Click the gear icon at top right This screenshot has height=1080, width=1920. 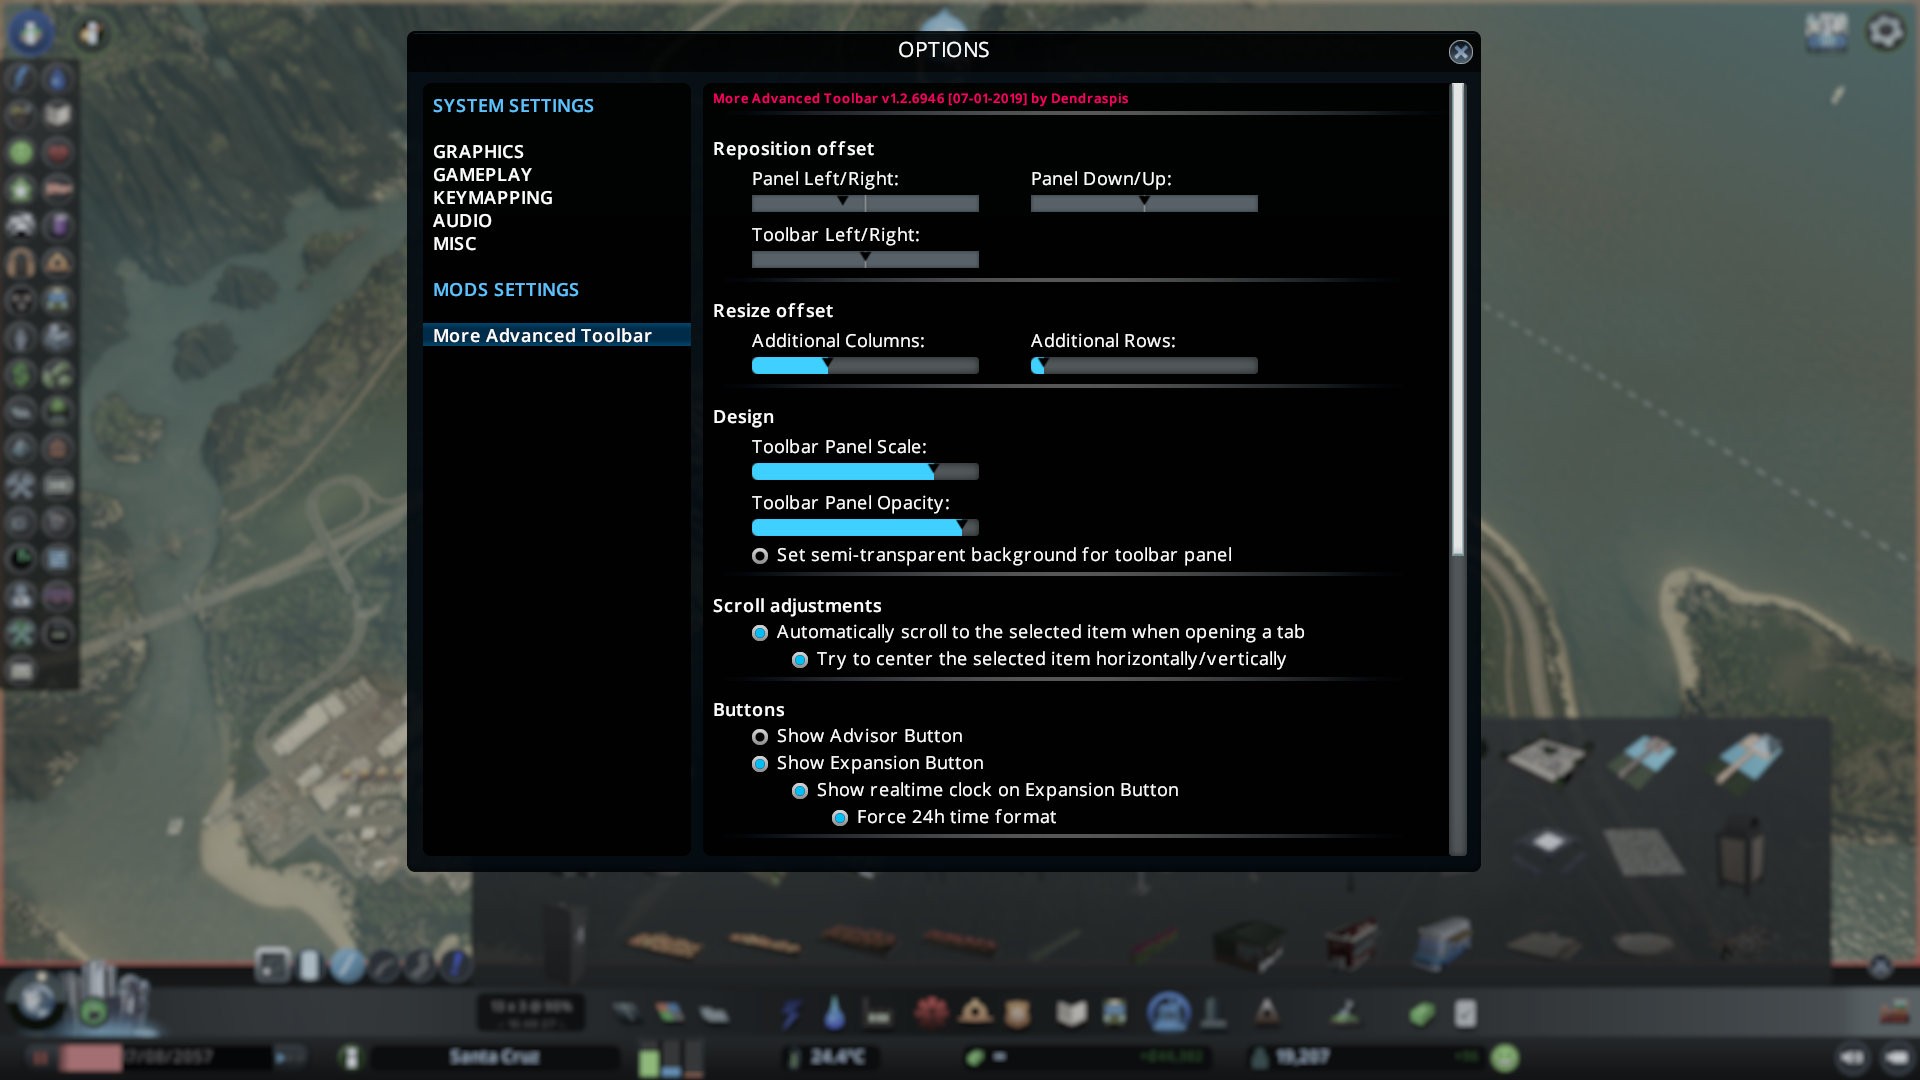click(x=1885, y=32)
